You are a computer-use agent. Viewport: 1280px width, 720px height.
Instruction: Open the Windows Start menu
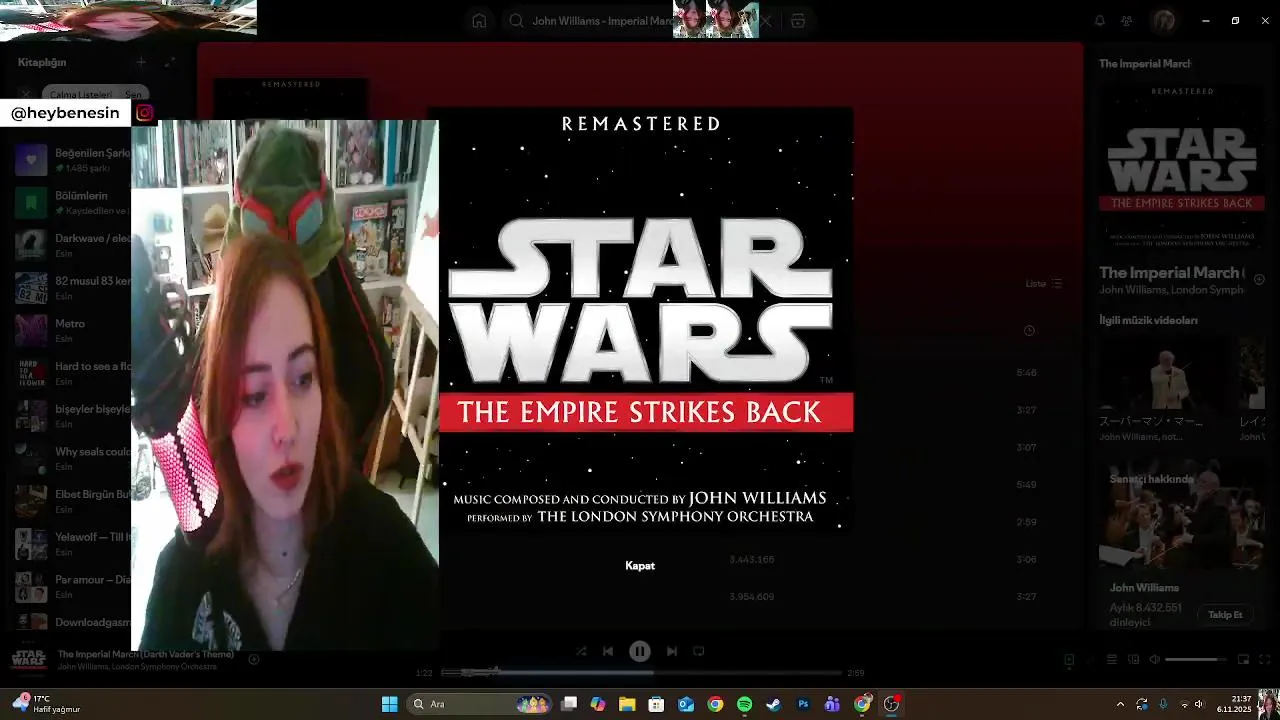389,704
